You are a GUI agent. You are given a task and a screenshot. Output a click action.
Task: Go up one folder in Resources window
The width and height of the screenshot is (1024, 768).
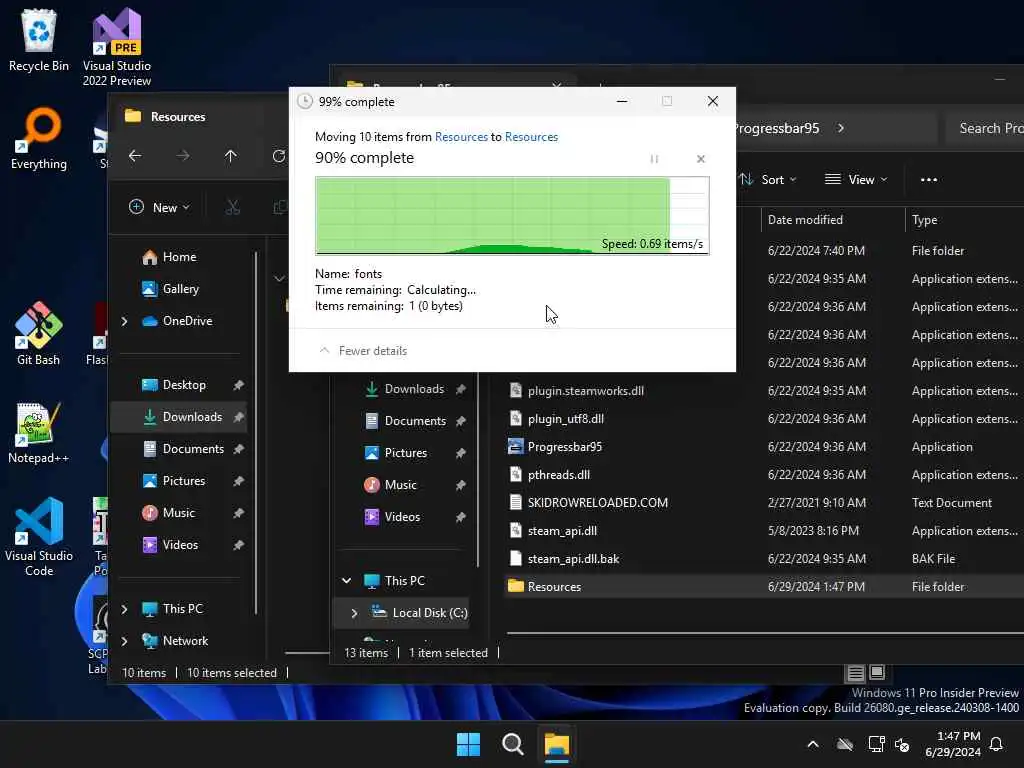(x=231, y=155)
